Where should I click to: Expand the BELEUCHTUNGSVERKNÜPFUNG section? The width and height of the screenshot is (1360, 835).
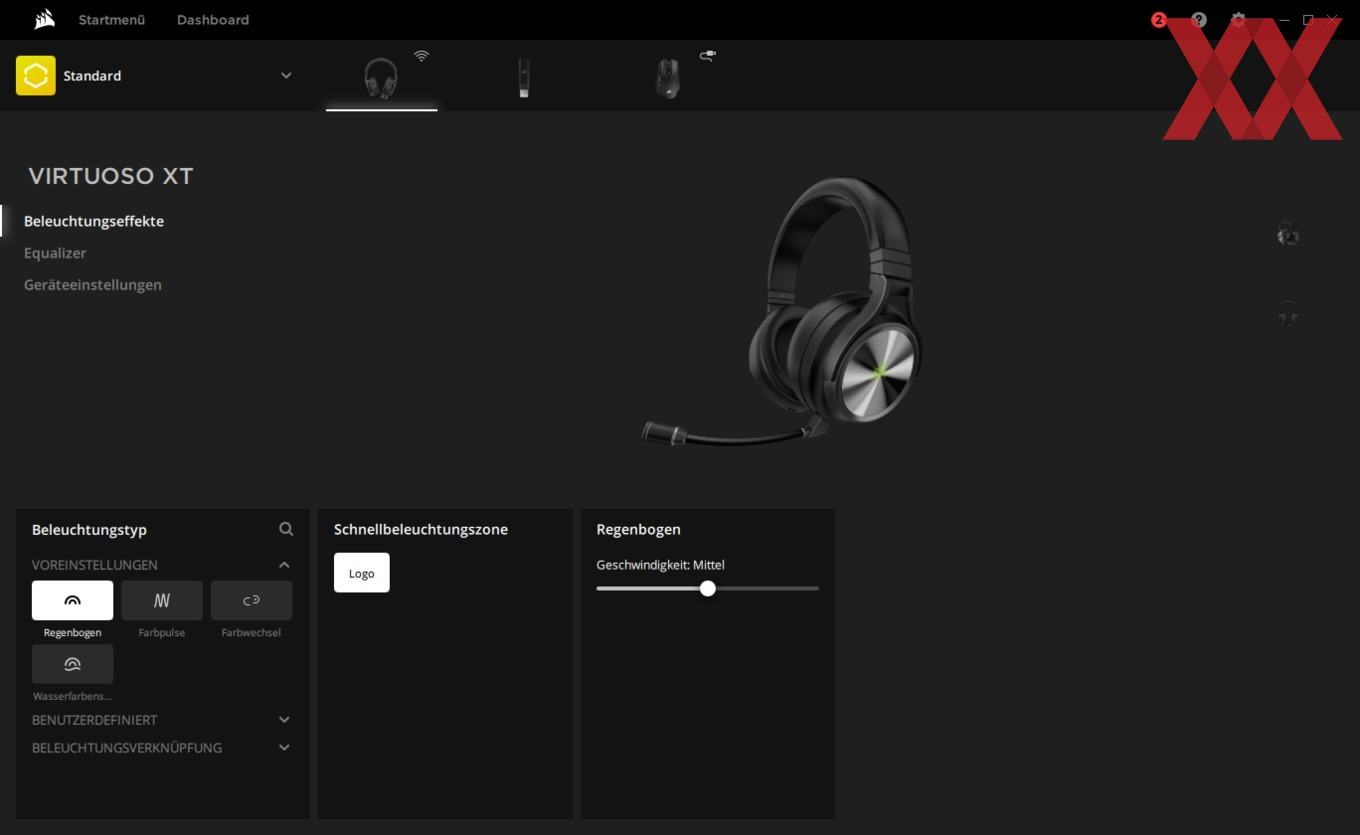tap(284, 748)
